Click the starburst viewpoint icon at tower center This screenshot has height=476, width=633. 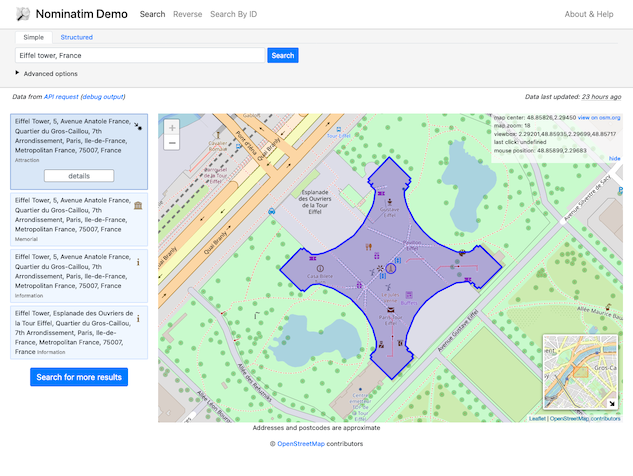[380, 268]
